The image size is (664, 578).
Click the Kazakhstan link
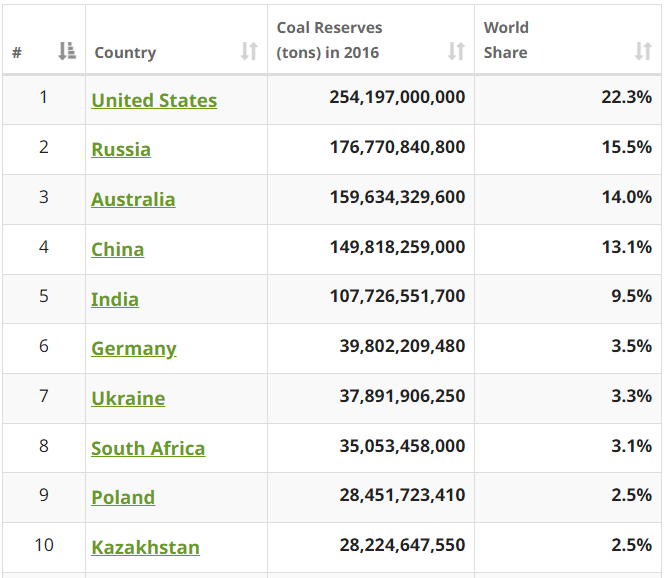(145, 547)
